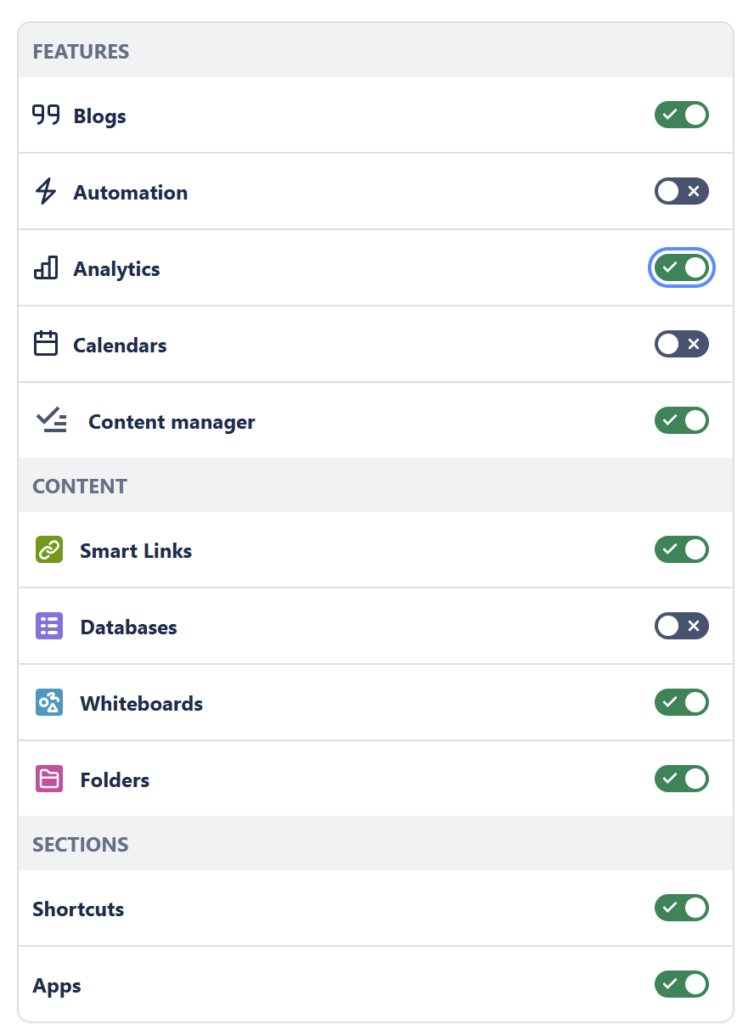
Task: Disable the Smart Links toggle
Action: (x=682, y=550)
